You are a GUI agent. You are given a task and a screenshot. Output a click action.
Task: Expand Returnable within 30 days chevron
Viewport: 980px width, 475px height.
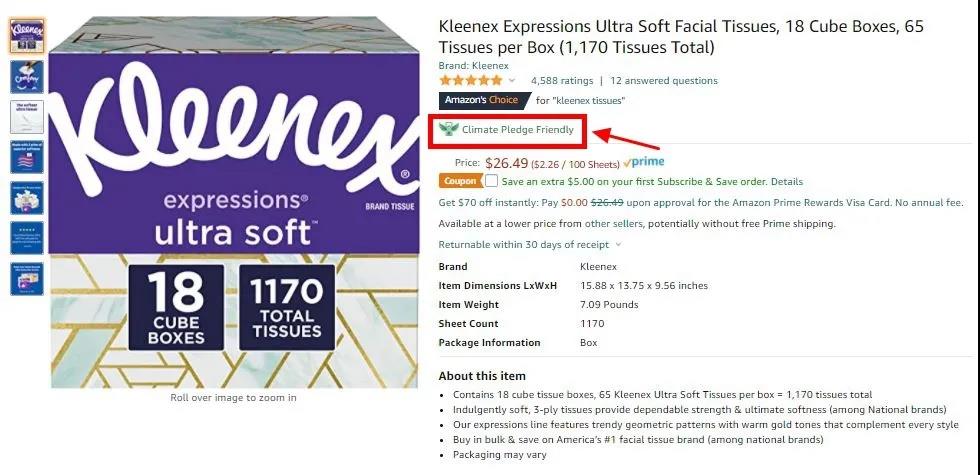[x=618, y=244]
